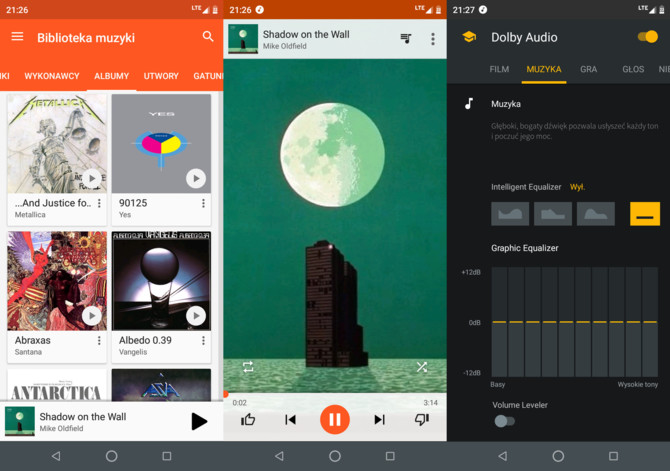Tap the music note icon beside Muzyka

469,103
